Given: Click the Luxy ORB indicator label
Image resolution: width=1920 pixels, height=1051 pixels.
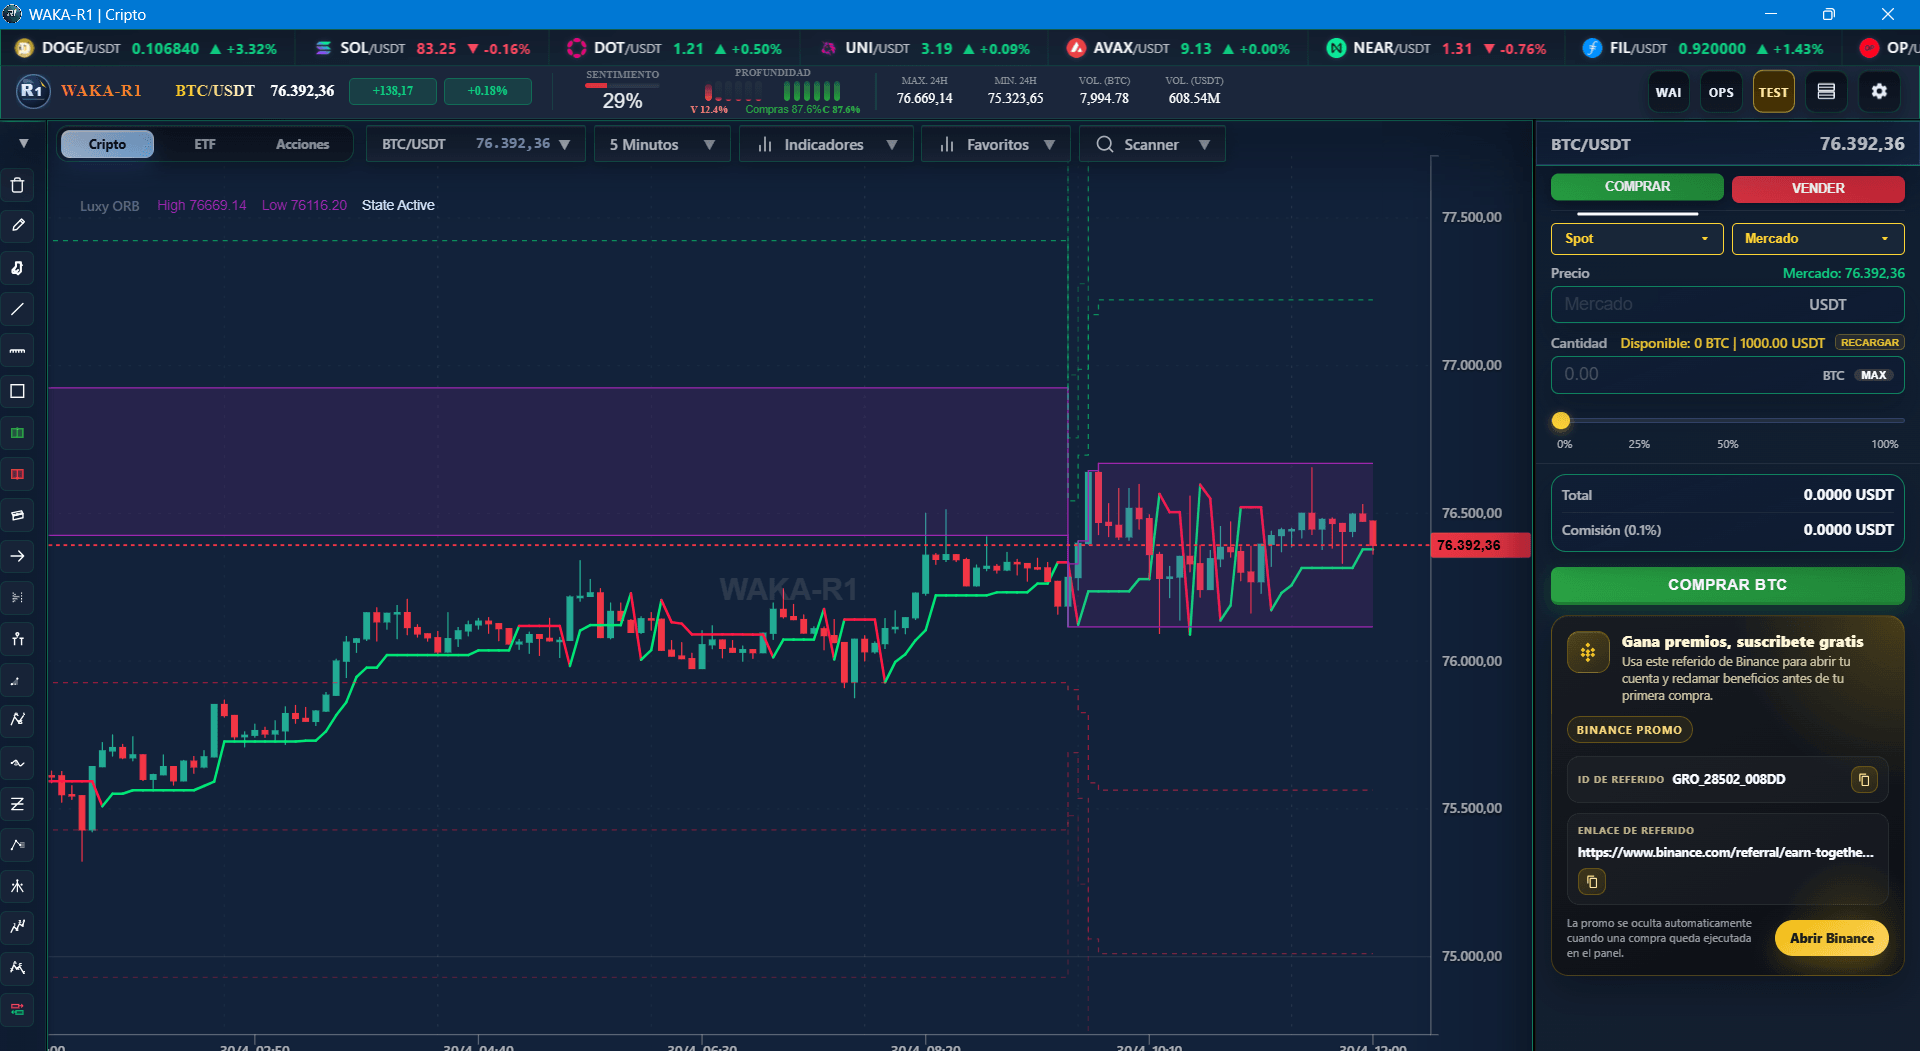Looking at the screenshot, I should [110, 206].
